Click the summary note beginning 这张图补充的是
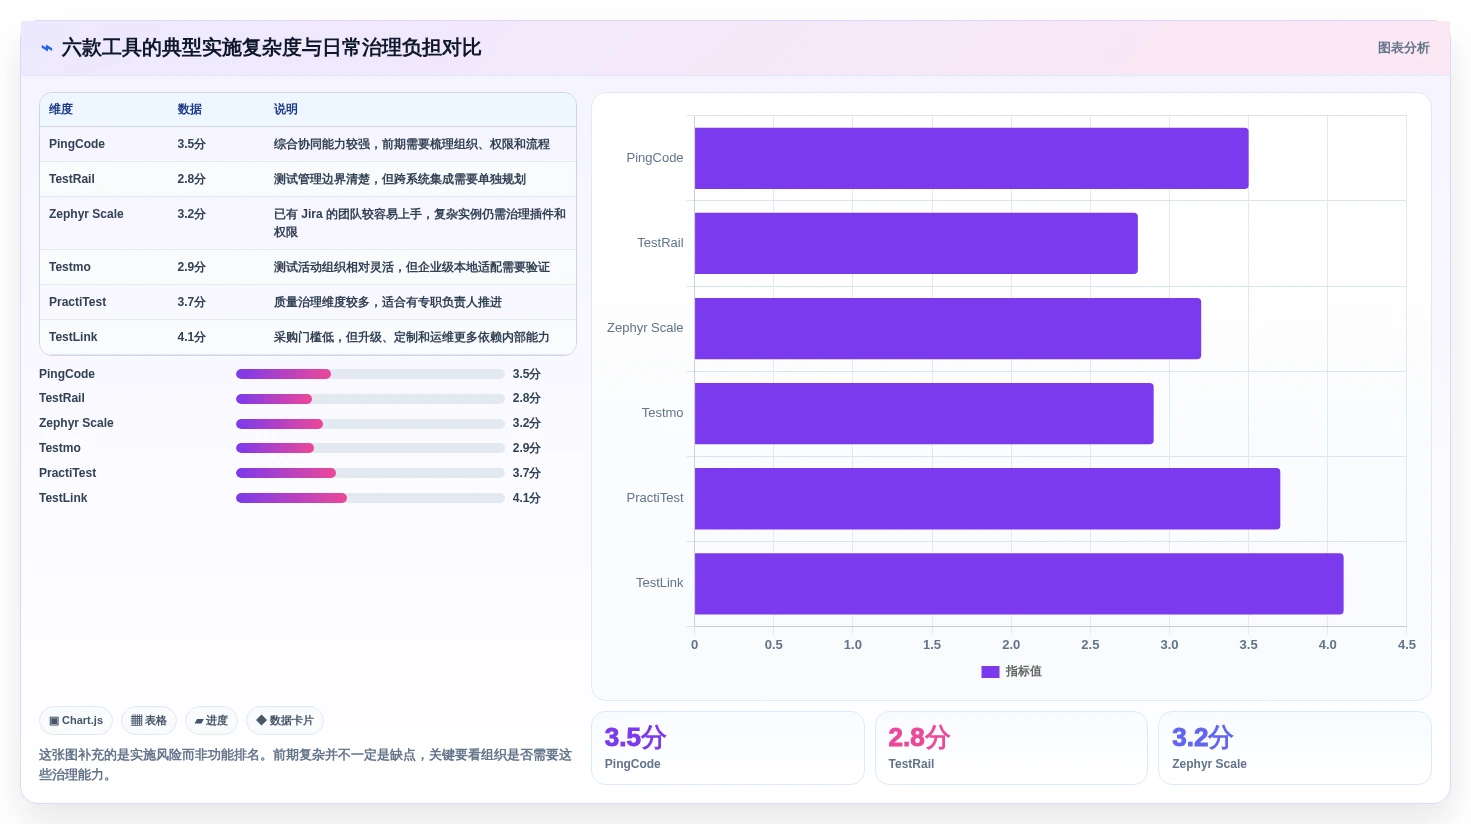Viewport: 1471px width, 824px height. coord(306,765)
